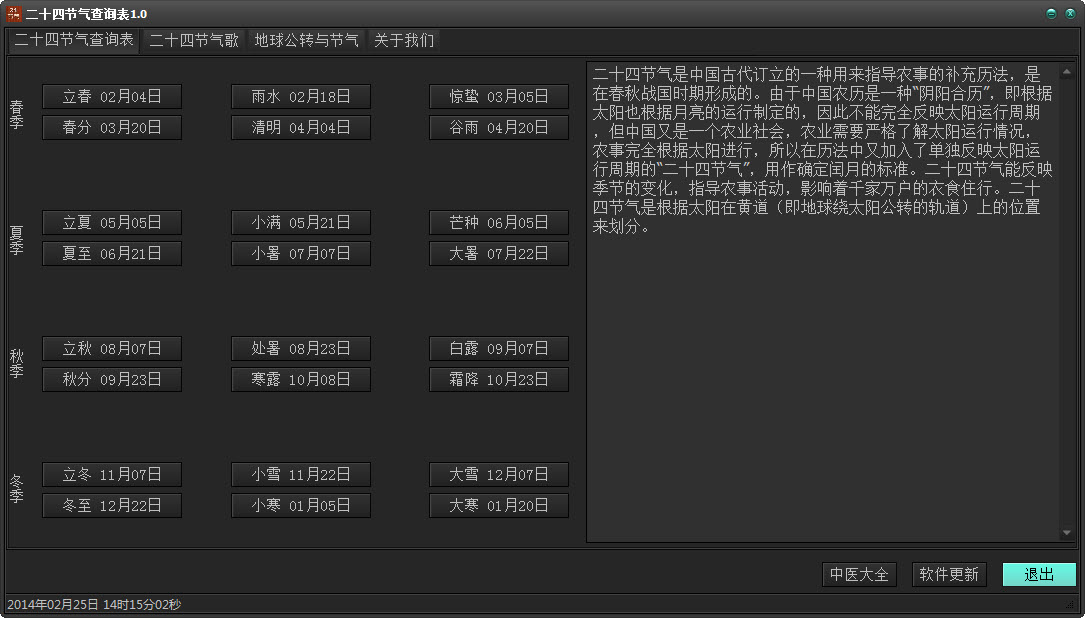The width and height of the screenshot is (1085, 618).
Task: Close window with teal round X button
Action: click(x=1070, y=14)
